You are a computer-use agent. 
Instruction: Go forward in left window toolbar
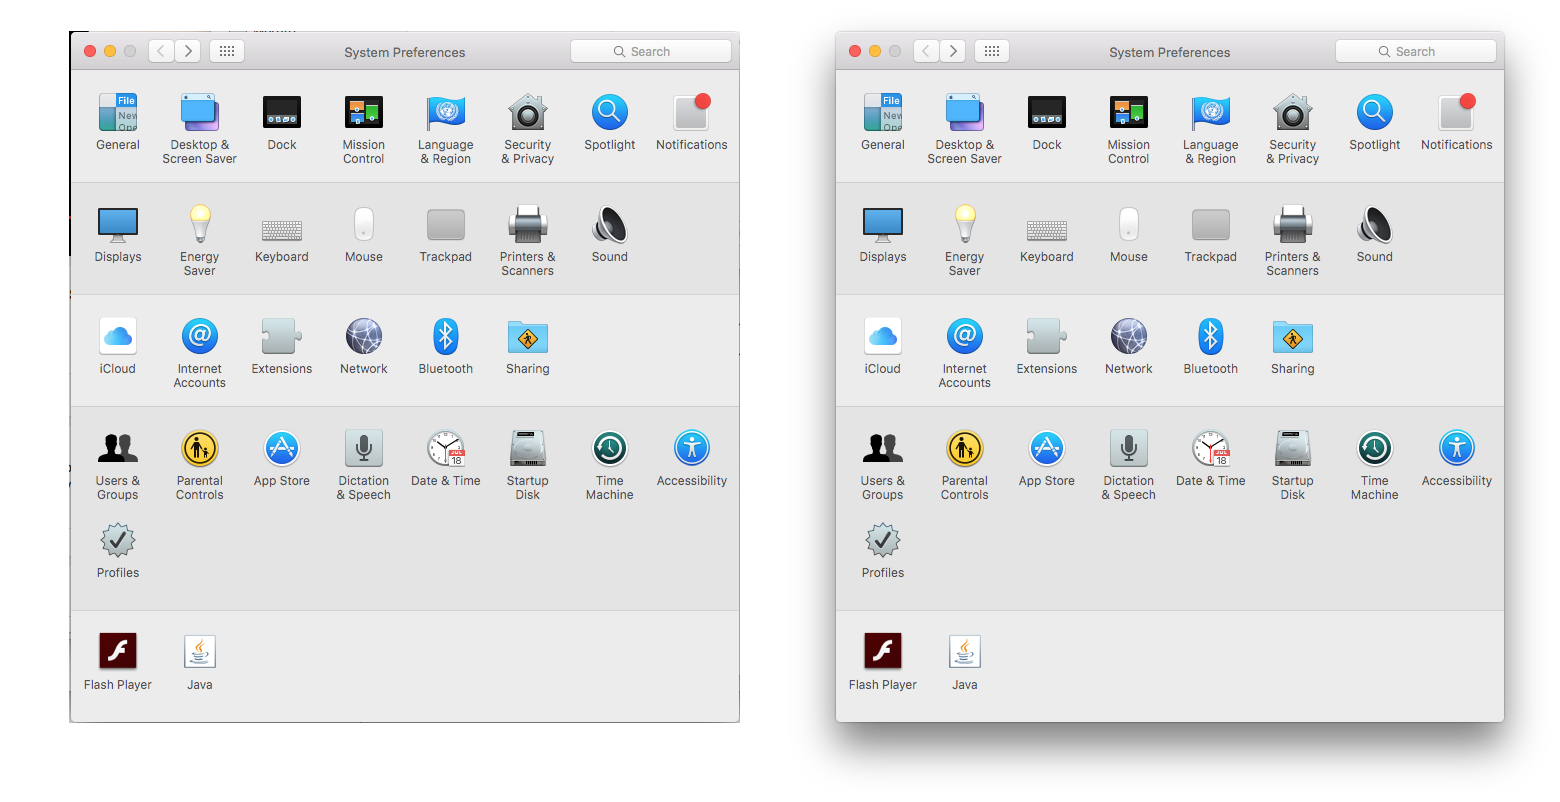pos(188,51)
